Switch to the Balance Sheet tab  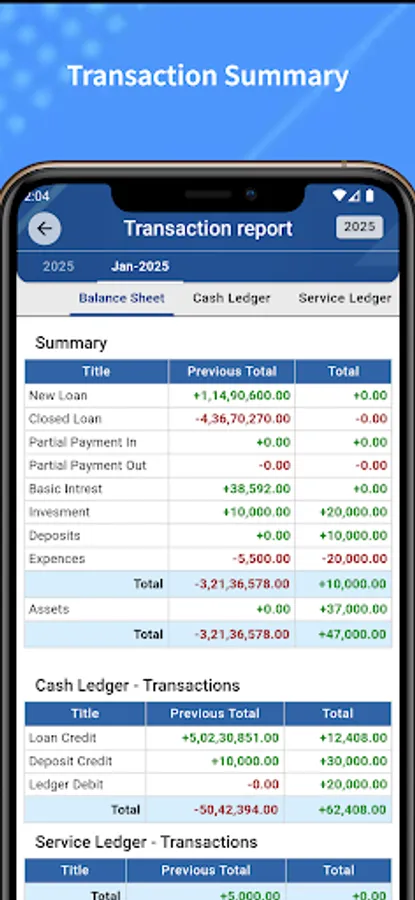tap(122, 298)
